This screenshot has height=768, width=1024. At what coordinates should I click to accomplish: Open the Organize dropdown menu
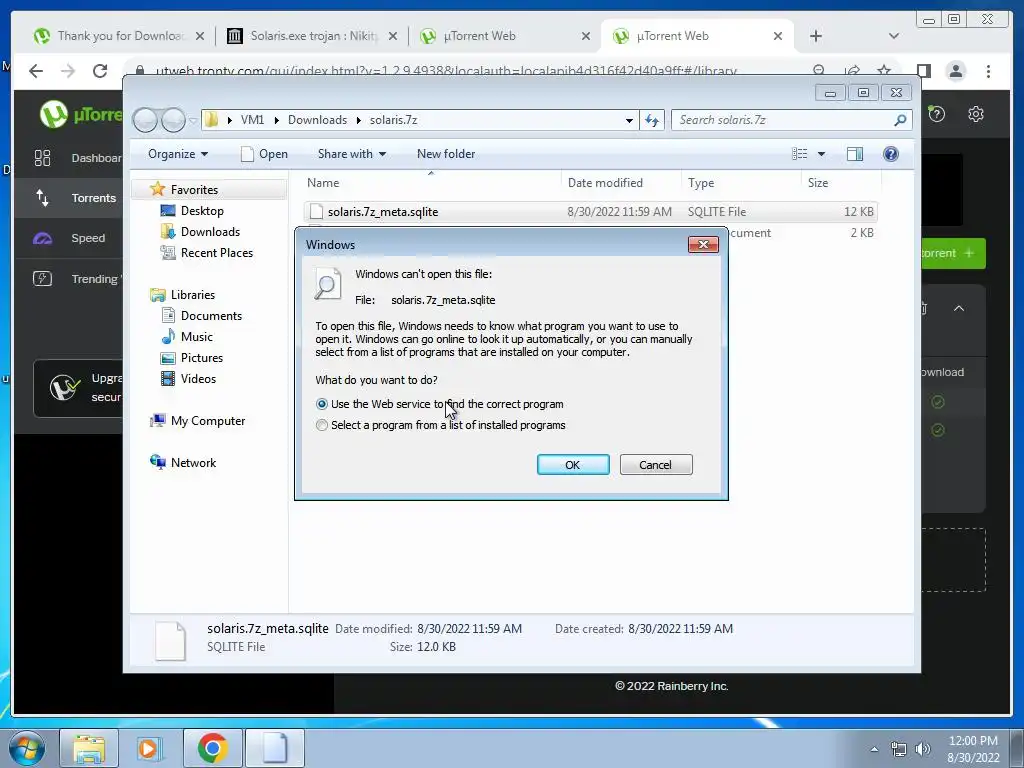(x=178, y=154)
